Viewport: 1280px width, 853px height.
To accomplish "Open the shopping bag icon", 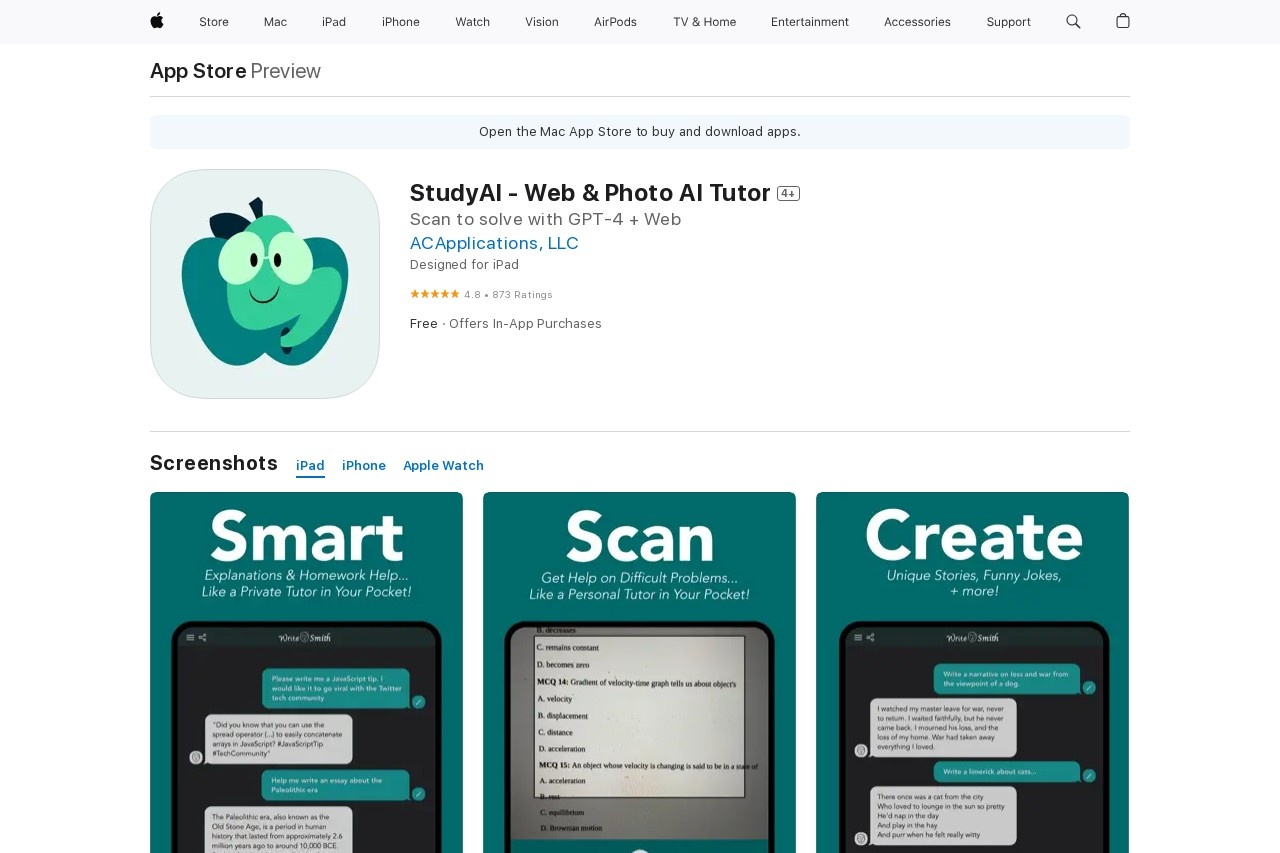I will 1123,21.
